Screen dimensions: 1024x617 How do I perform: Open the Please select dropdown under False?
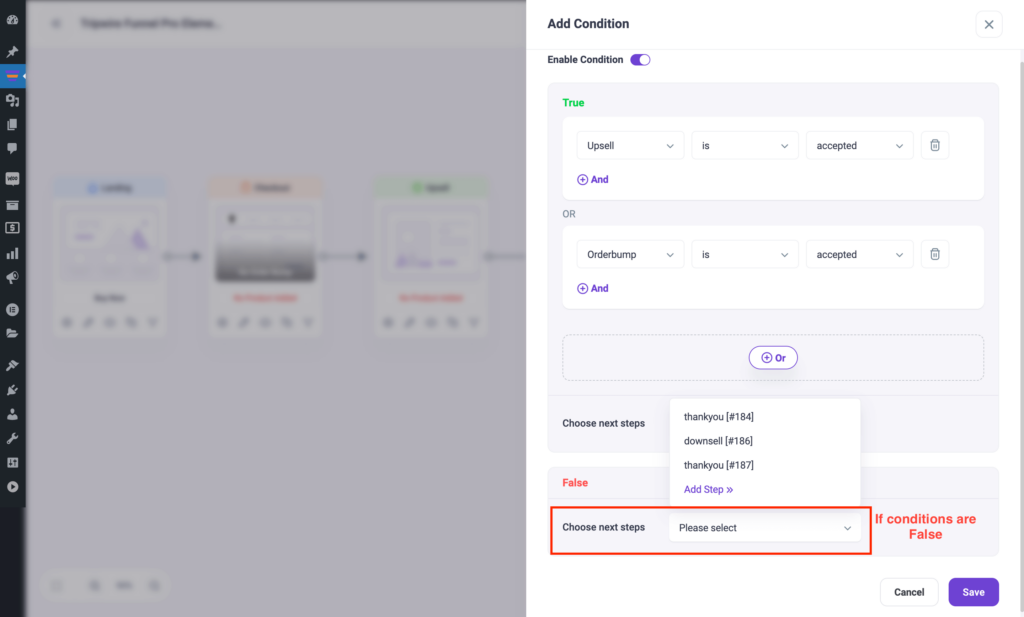click(765, 527)
